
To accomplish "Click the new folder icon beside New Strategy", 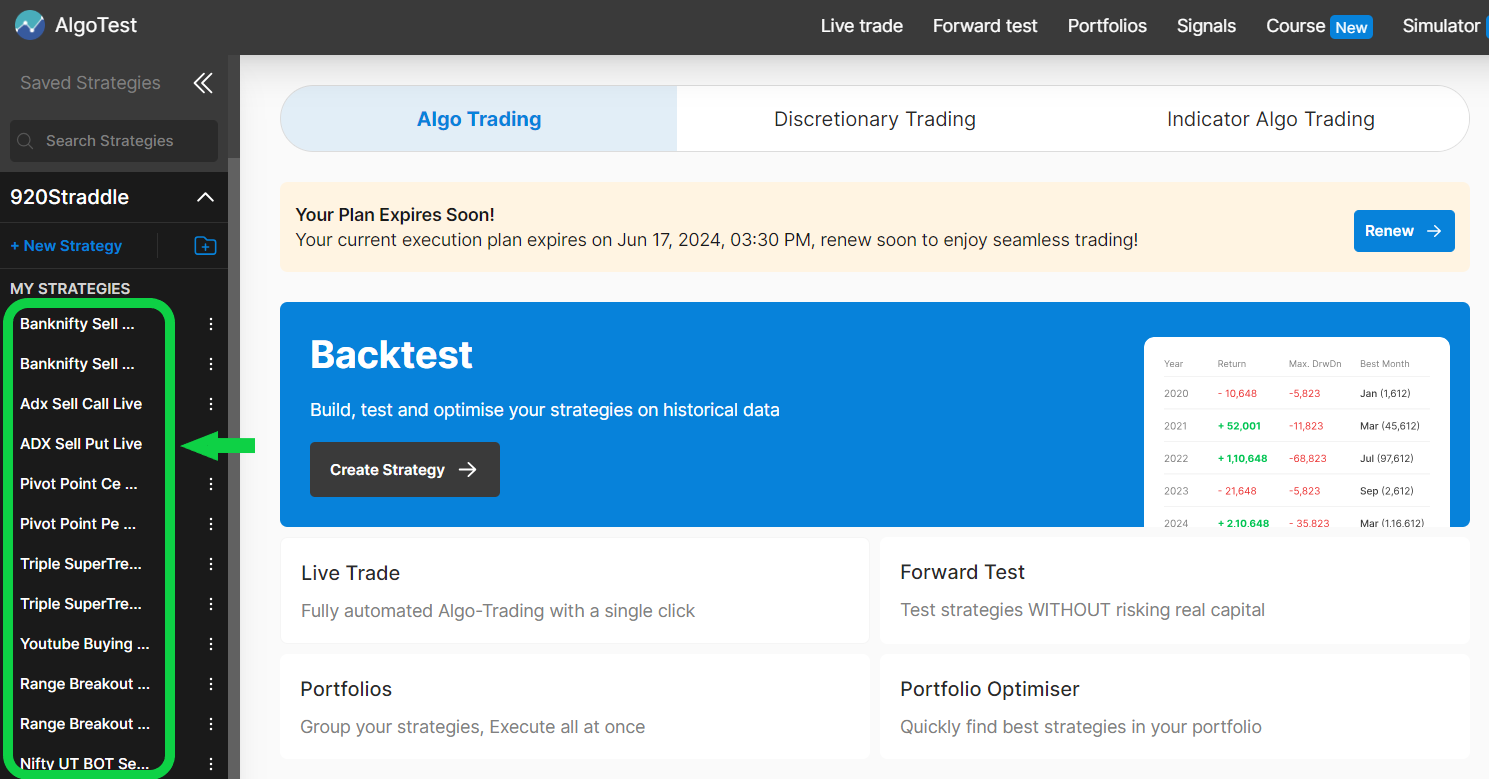I will (205, 246).
